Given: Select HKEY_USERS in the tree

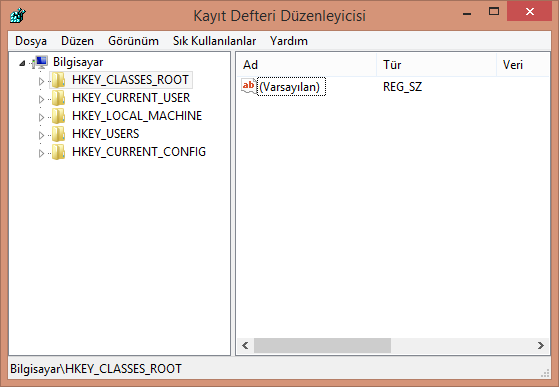Looking at the screenshot, I should (x=105, y=134).
